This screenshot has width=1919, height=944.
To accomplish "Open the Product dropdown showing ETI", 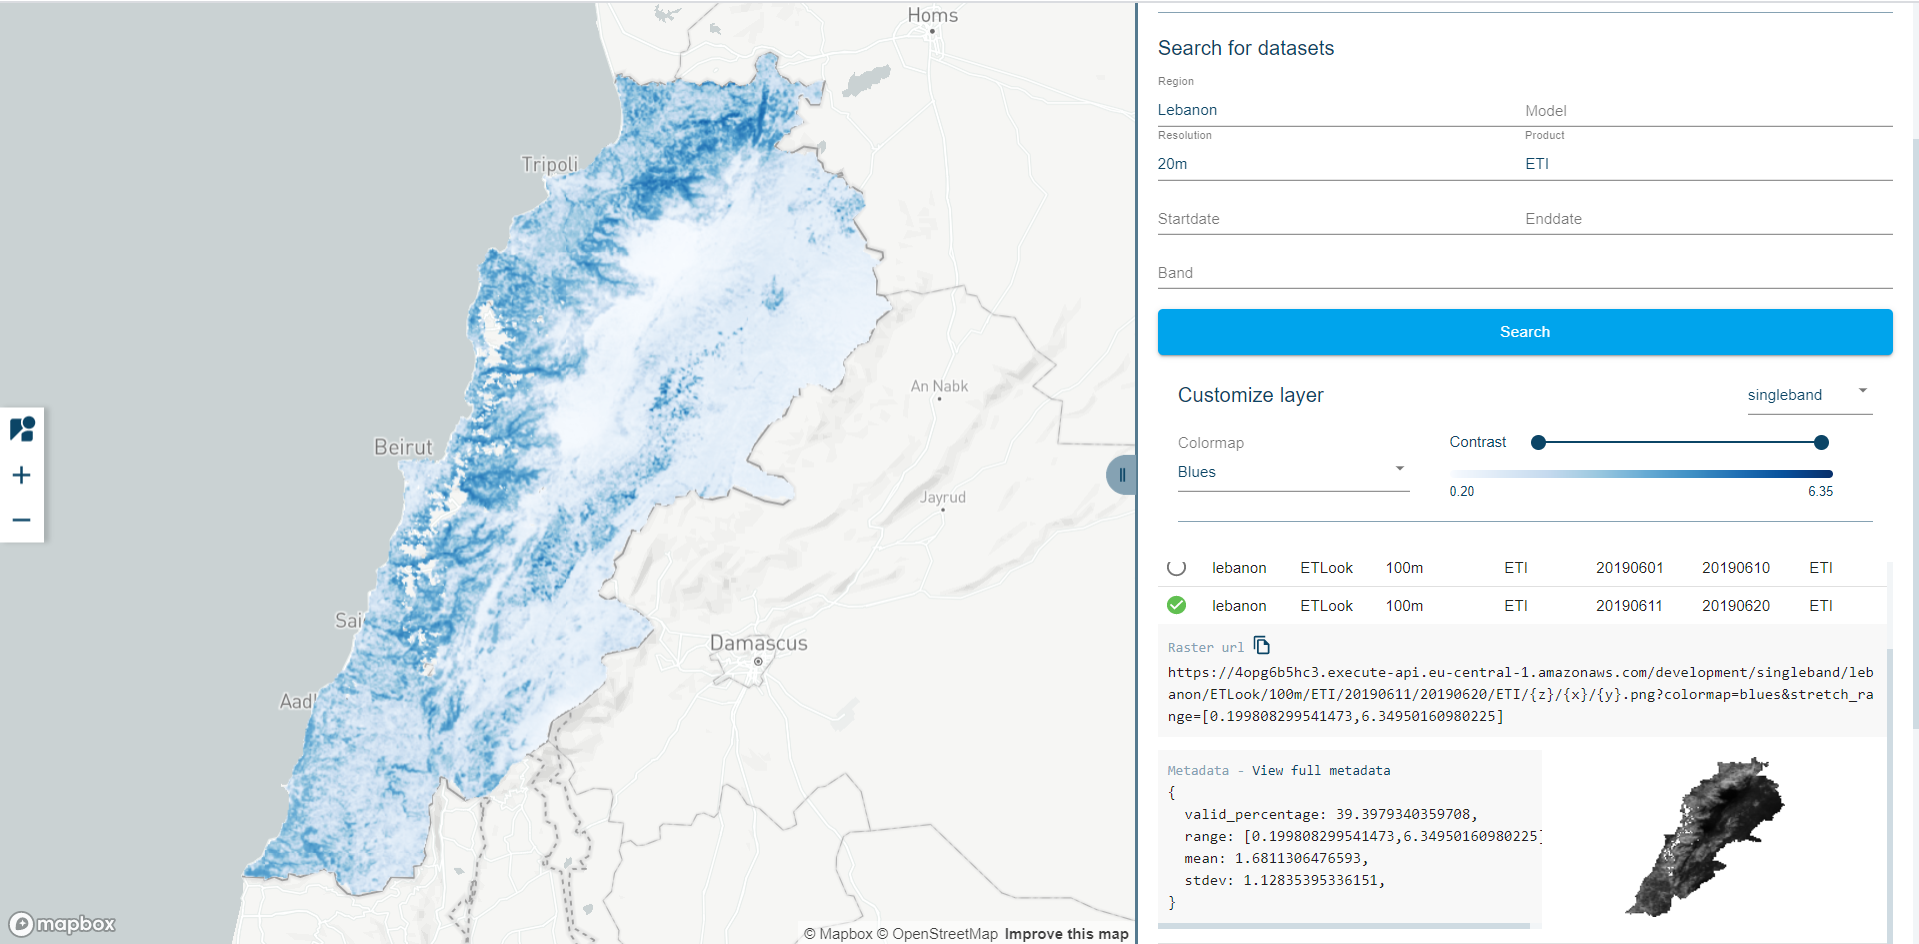I will tap(1708, 164).
